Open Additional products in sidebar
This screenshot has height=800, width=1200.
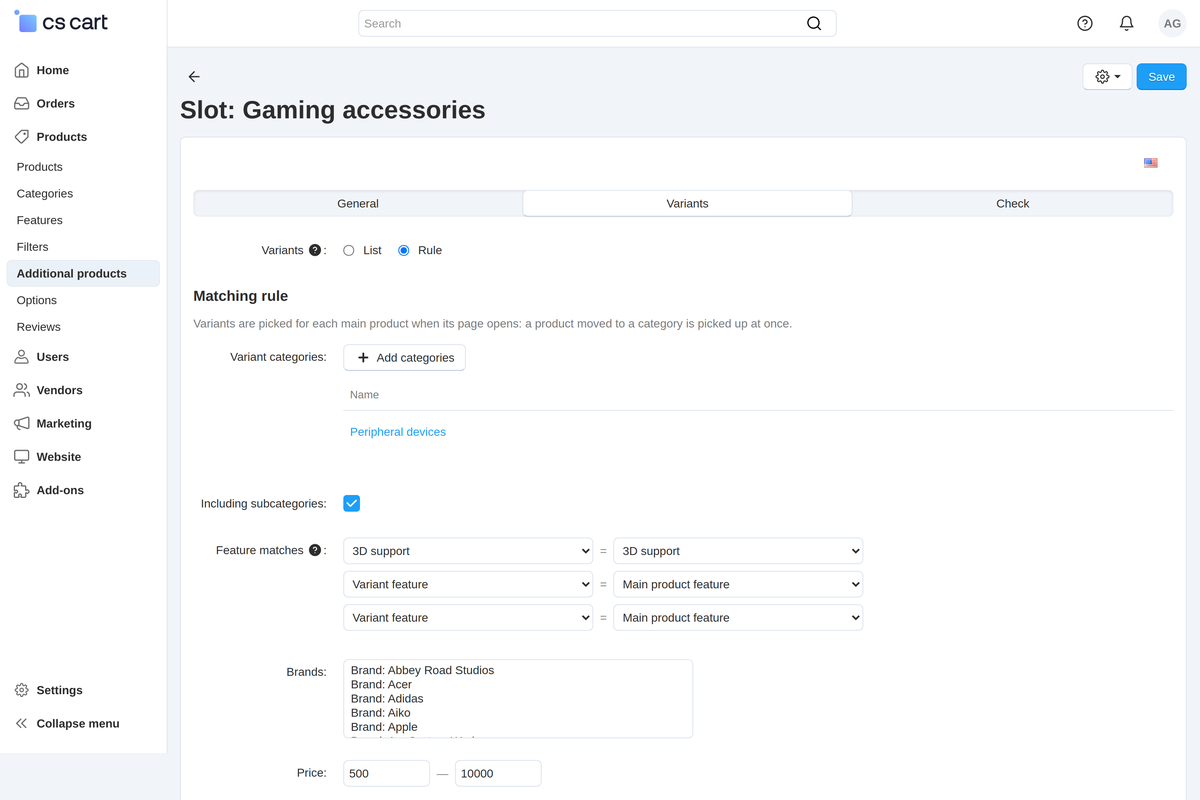tap(83, 273)
